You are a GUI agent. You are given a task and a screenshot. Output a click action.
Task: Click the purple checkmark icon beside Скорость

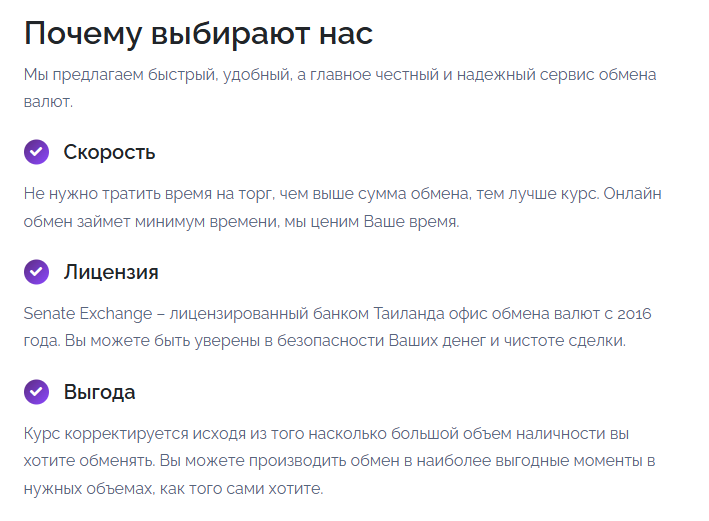click(x=36, y=152)
